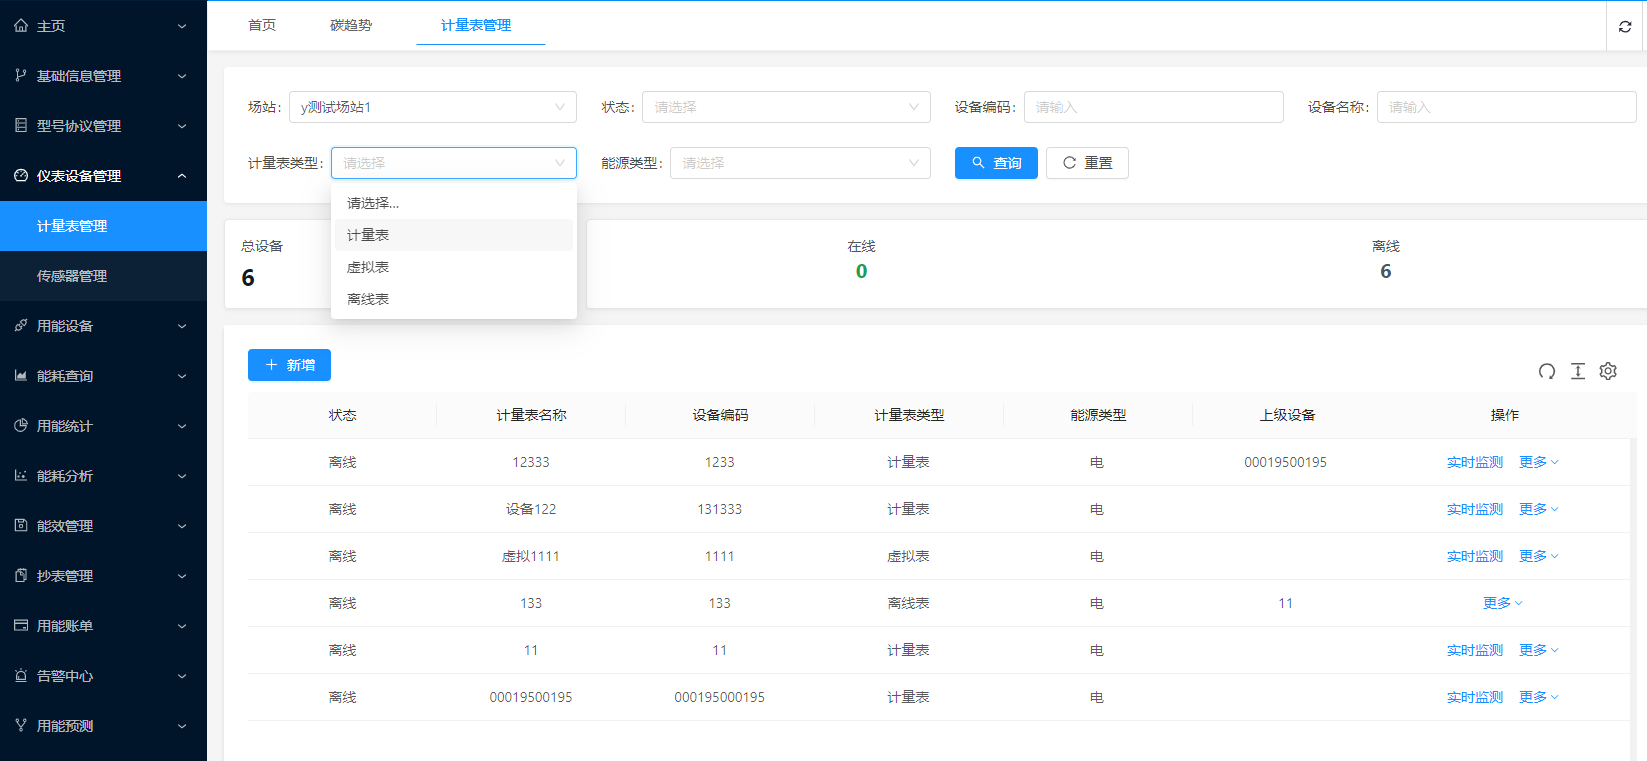Viewport: 1647px width, 761px height.
Task: Open the table density icon
Action: [x=1578, y=372]
